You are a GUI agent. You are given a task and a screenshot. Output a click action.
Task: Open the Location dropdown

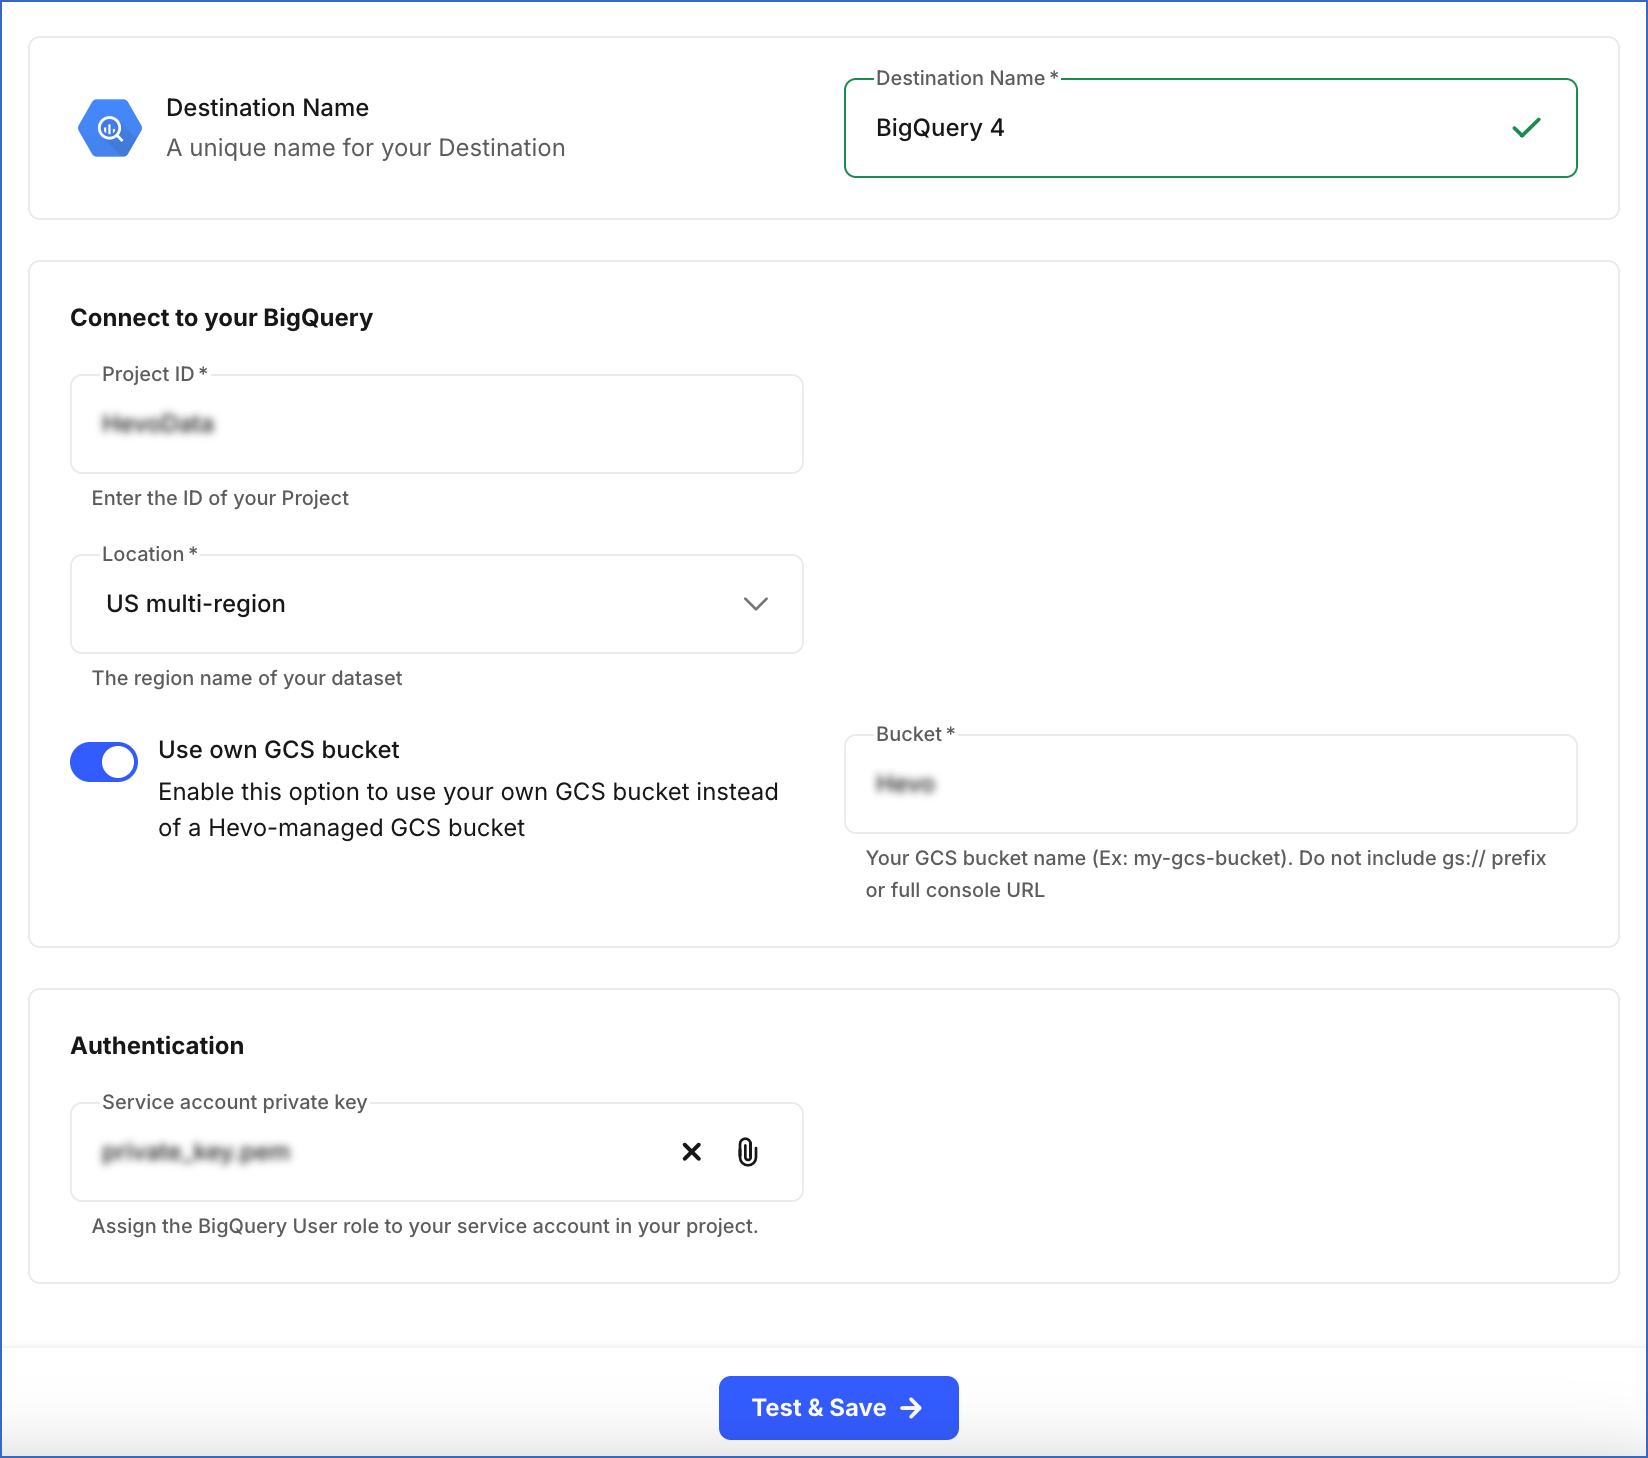437,604
